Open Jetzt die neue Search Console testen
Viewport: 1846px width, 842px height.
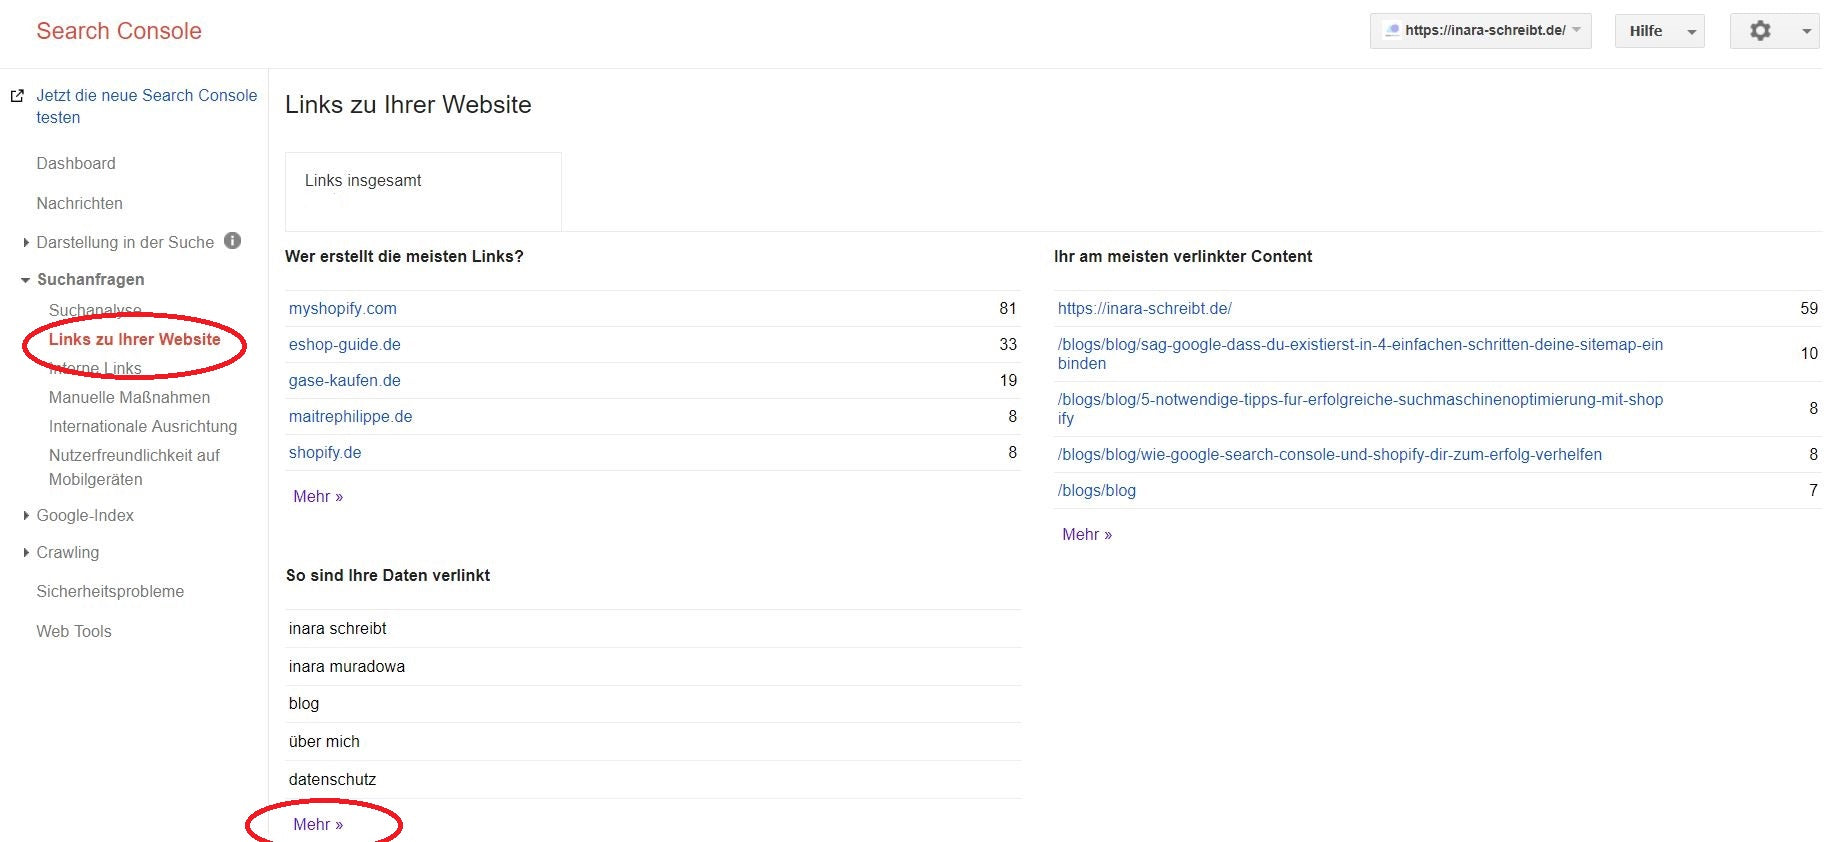pos(147,106)
